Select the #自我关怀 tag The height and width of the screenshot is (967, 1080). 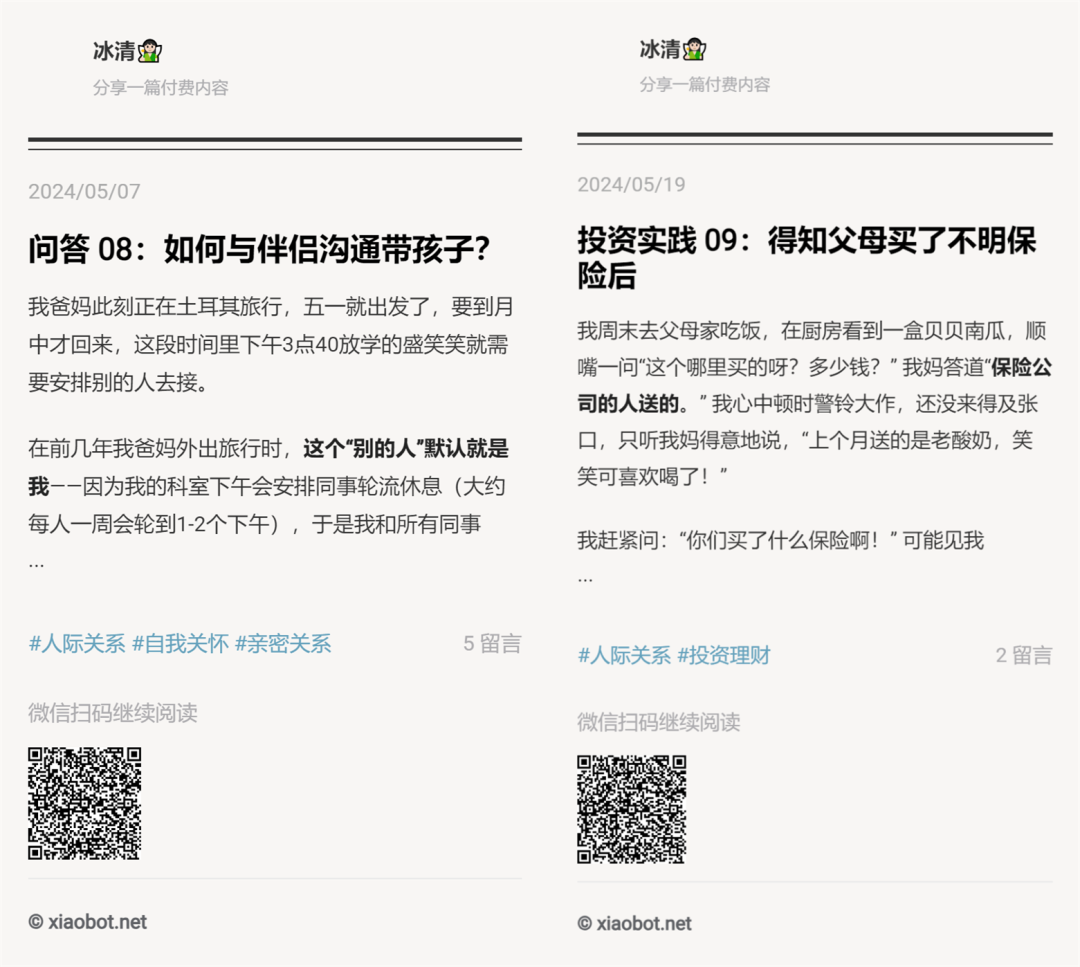click(x=180, y=643)
